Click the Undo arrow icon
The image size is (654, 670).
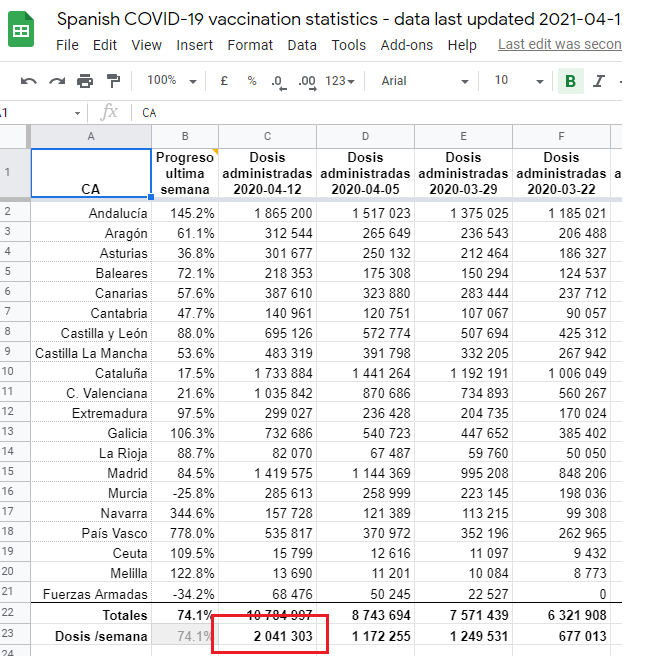coord(29,81)
